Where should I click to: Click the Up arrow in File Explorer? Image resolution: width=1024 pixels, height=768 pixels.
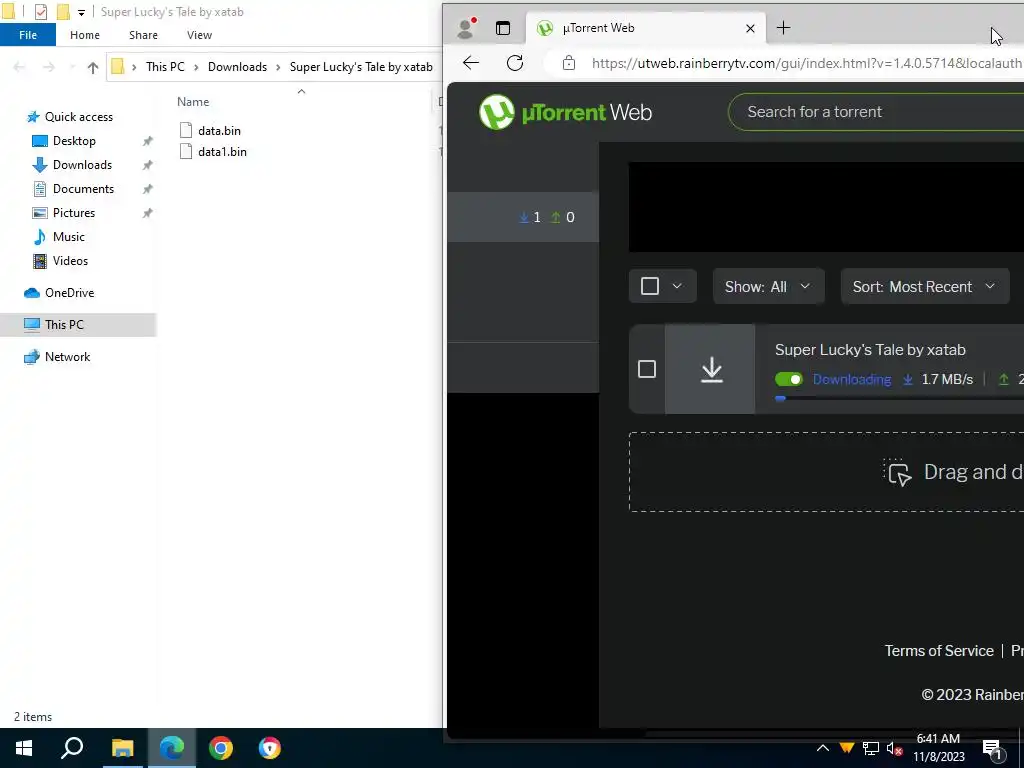point(93,67)
